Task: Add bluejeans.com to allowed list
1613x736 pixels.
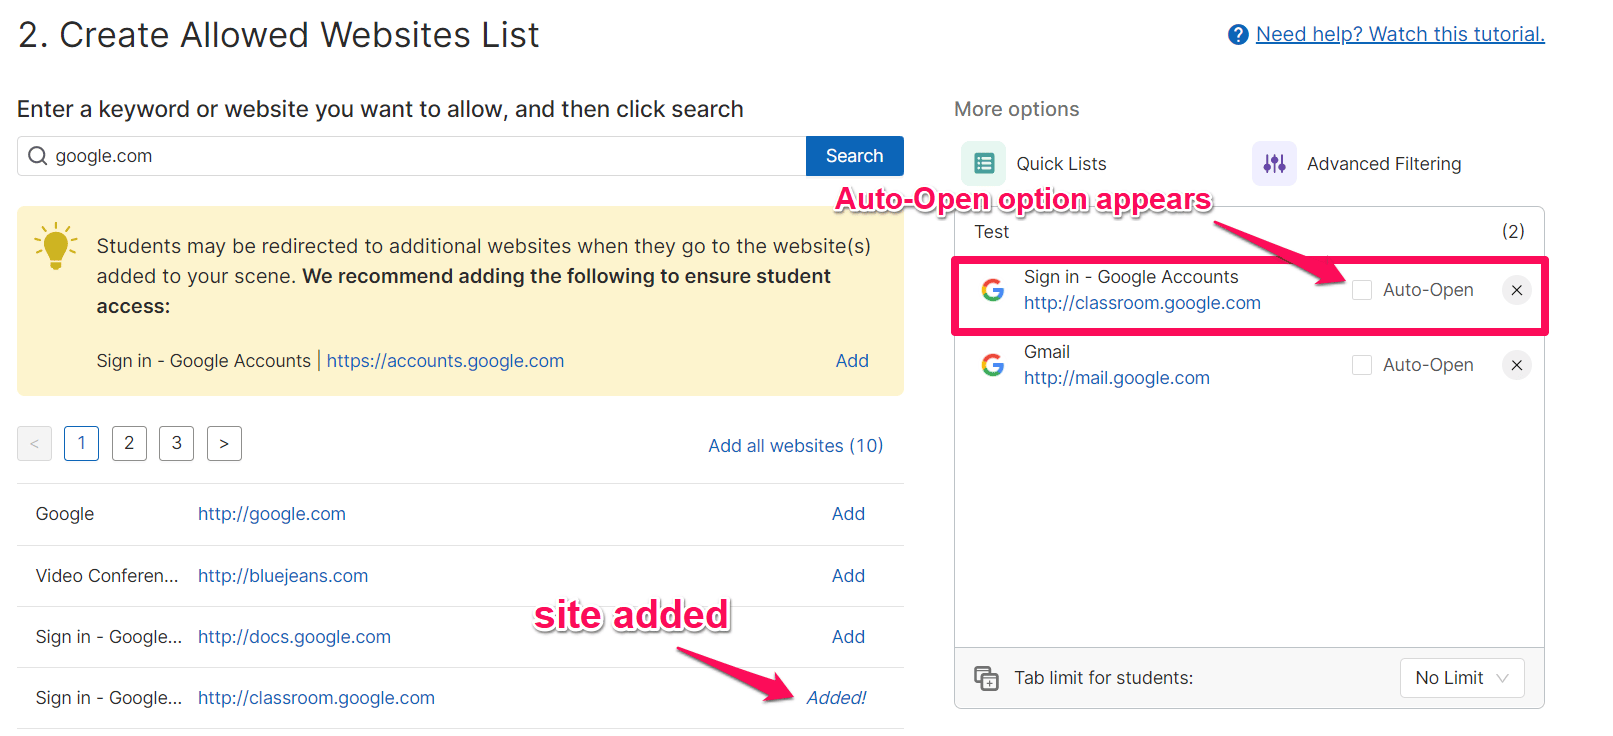Action: [848, 576]
